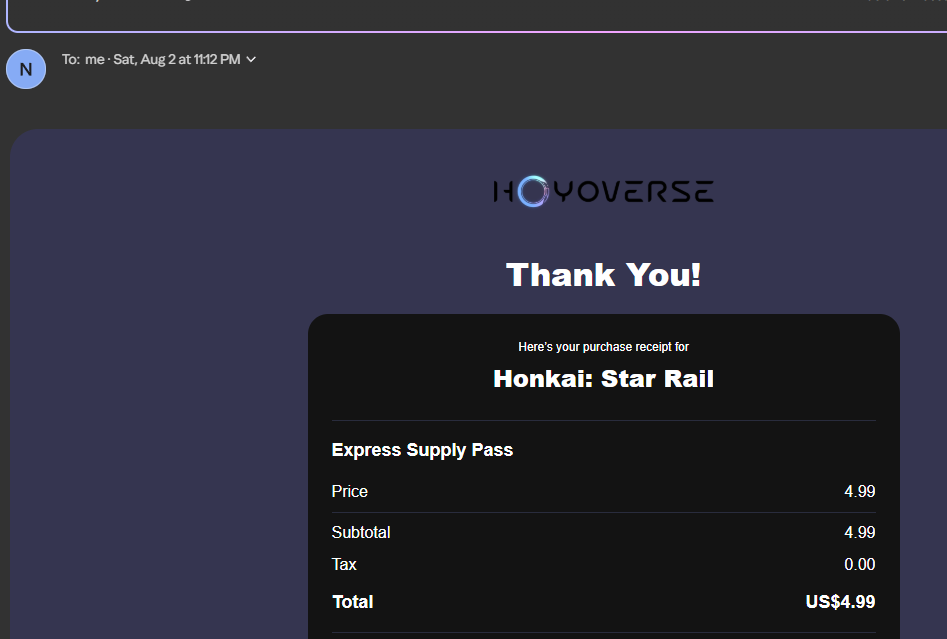Image resolution: width=947 pixels, height=639 pixels.
Task: Click 'Here's your purchase receipt for' text
Action: 603,347
